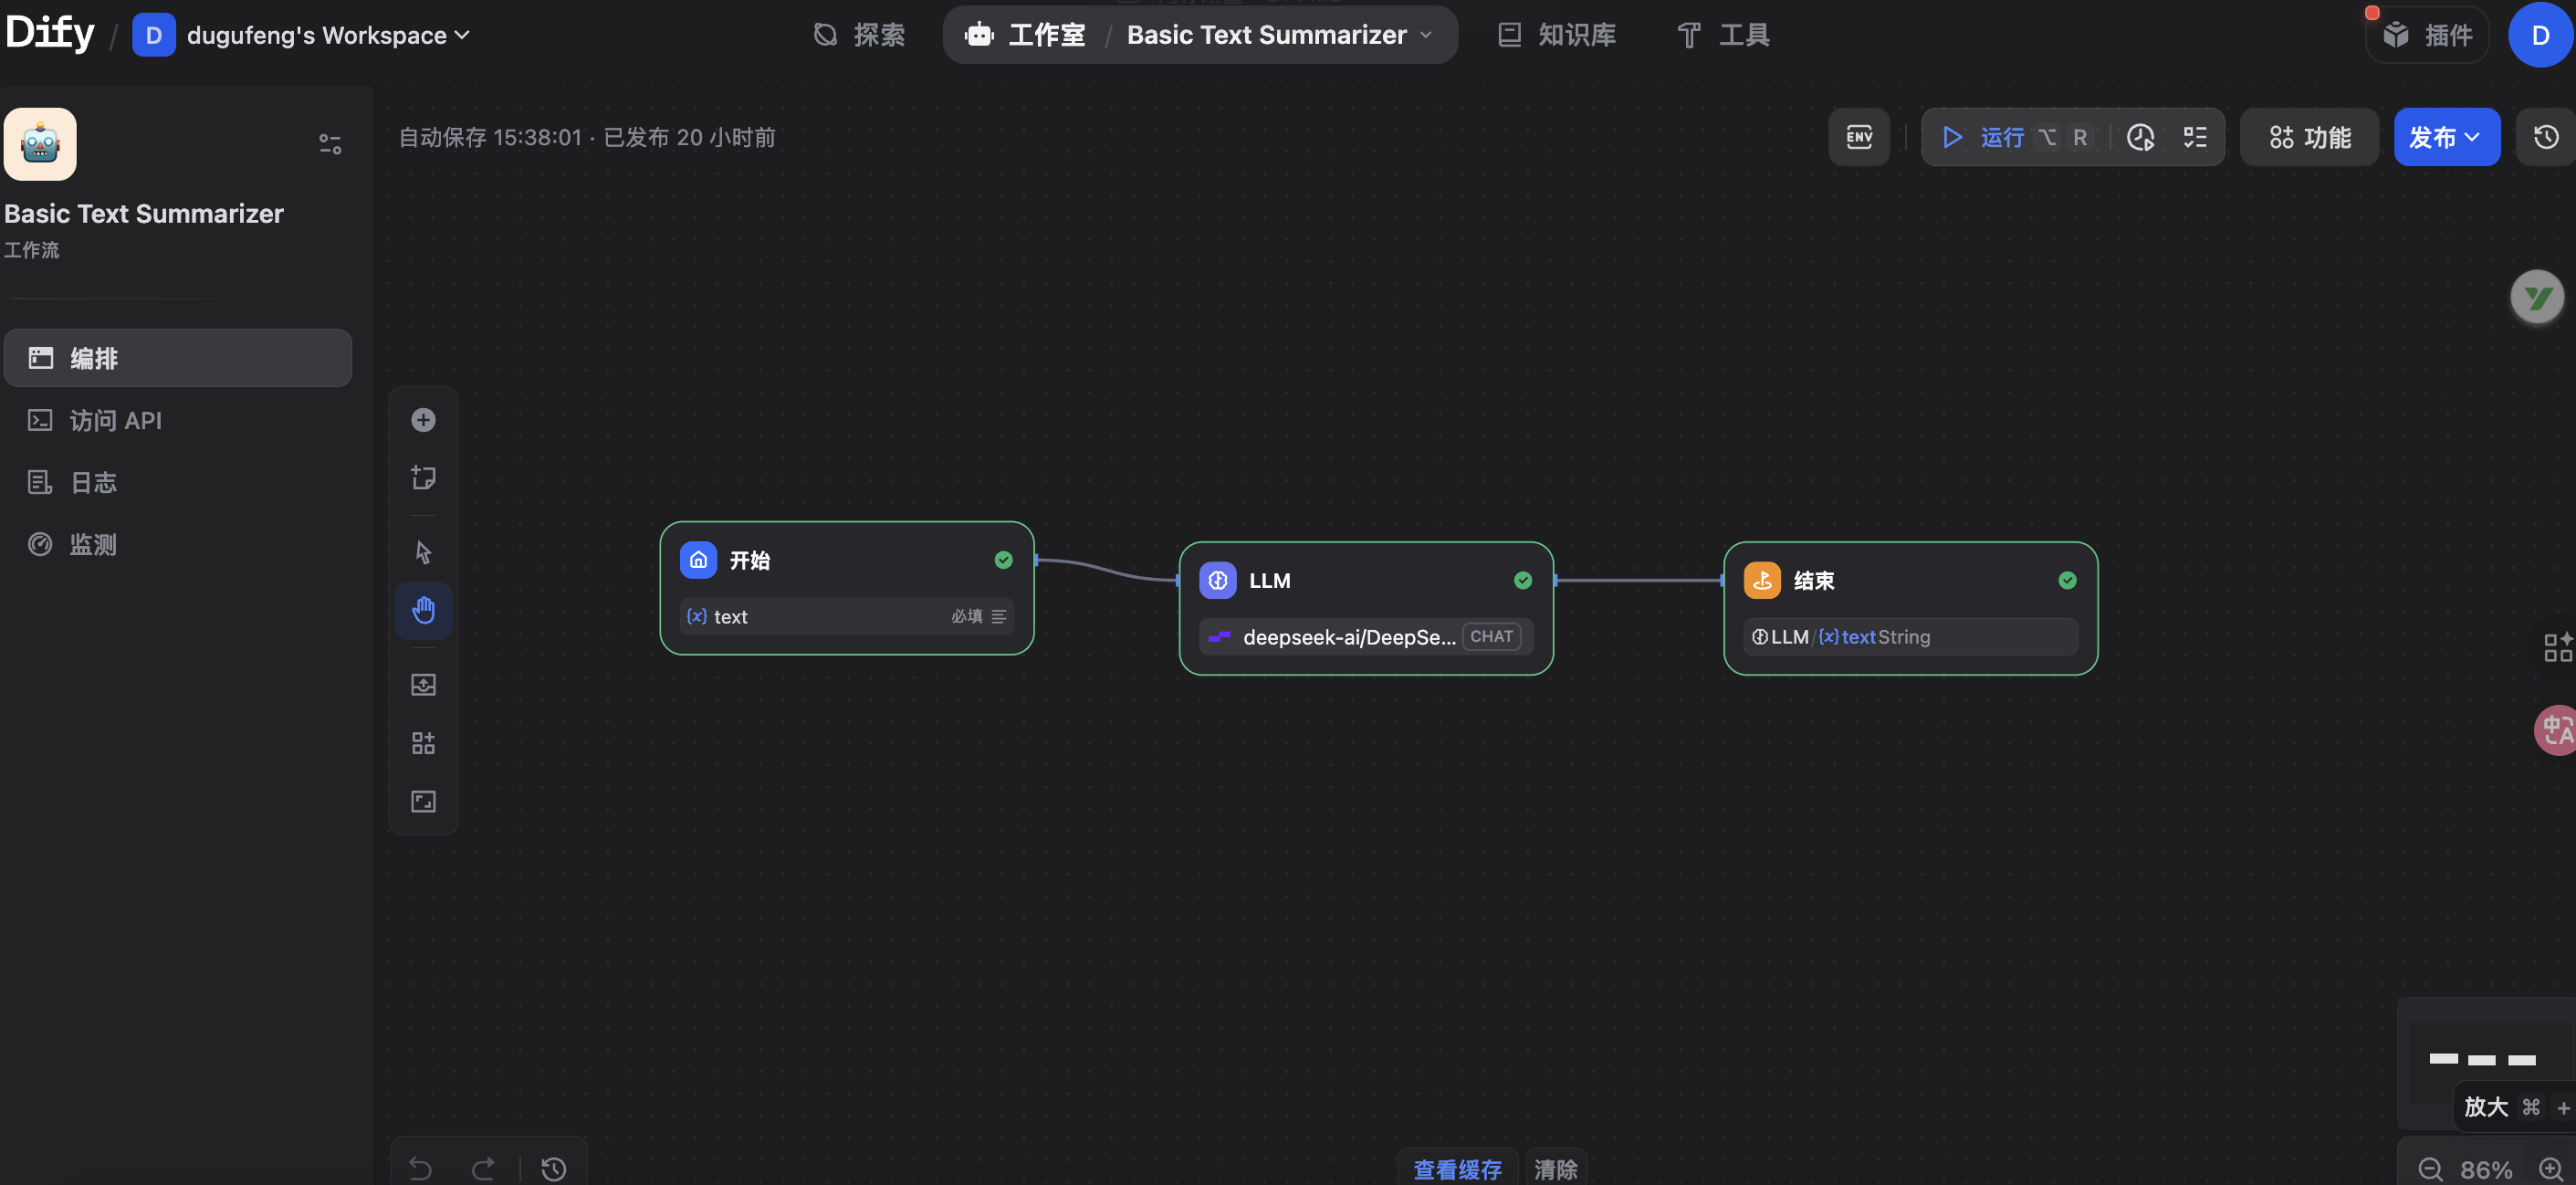Open the ENV environment variables panel
The height and width of the screenshot is (1185, 2576).
(x=1859, y=137)
